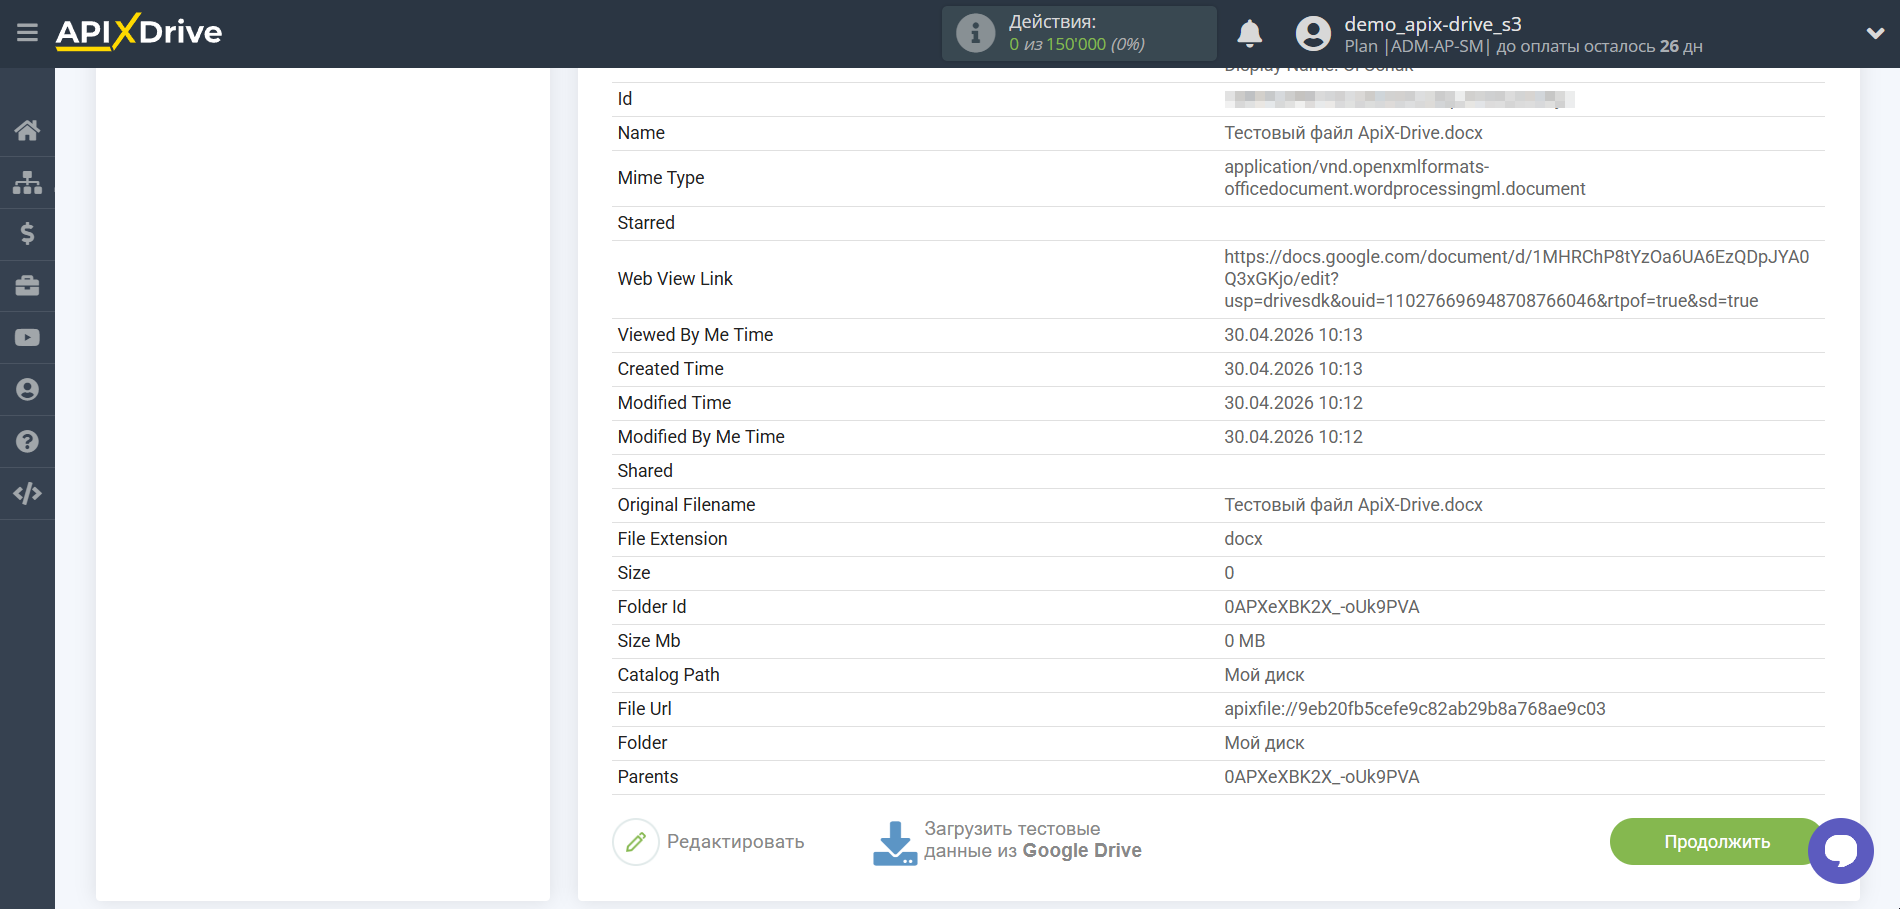Viewport: 1900px width, 909px height.
Task: Select the File Url apixfile value
Action: pyautogui.click(x=1415, y=709)
